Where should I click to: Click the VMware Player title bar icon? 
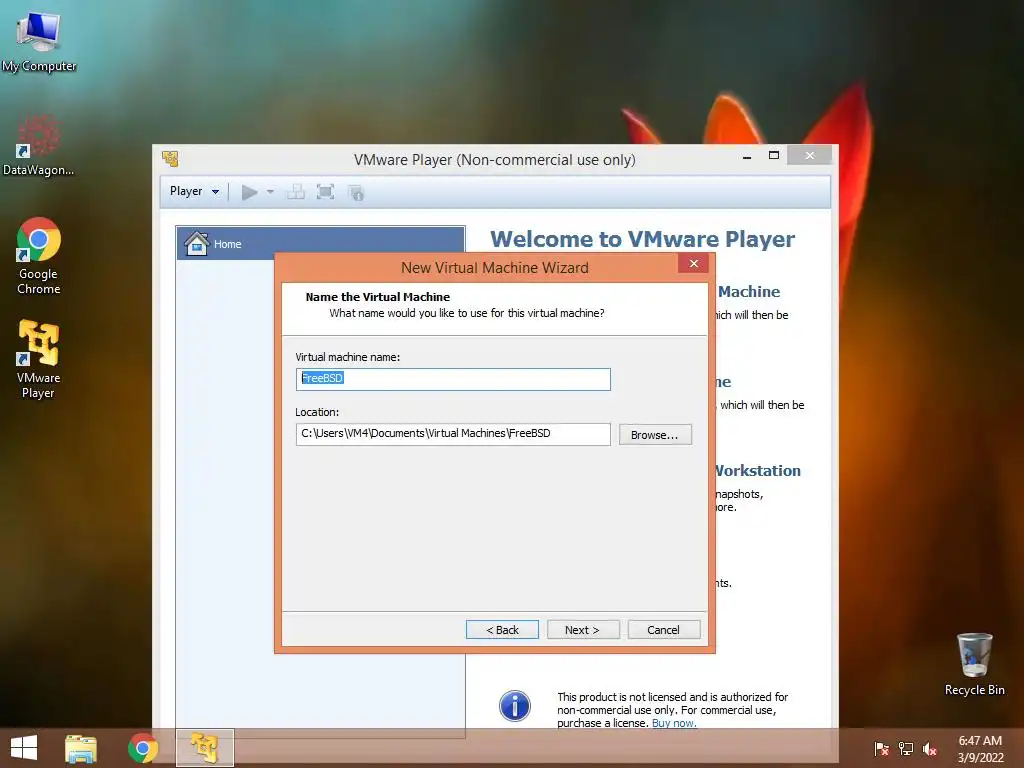pyautogui.click(x=170, y=159)
